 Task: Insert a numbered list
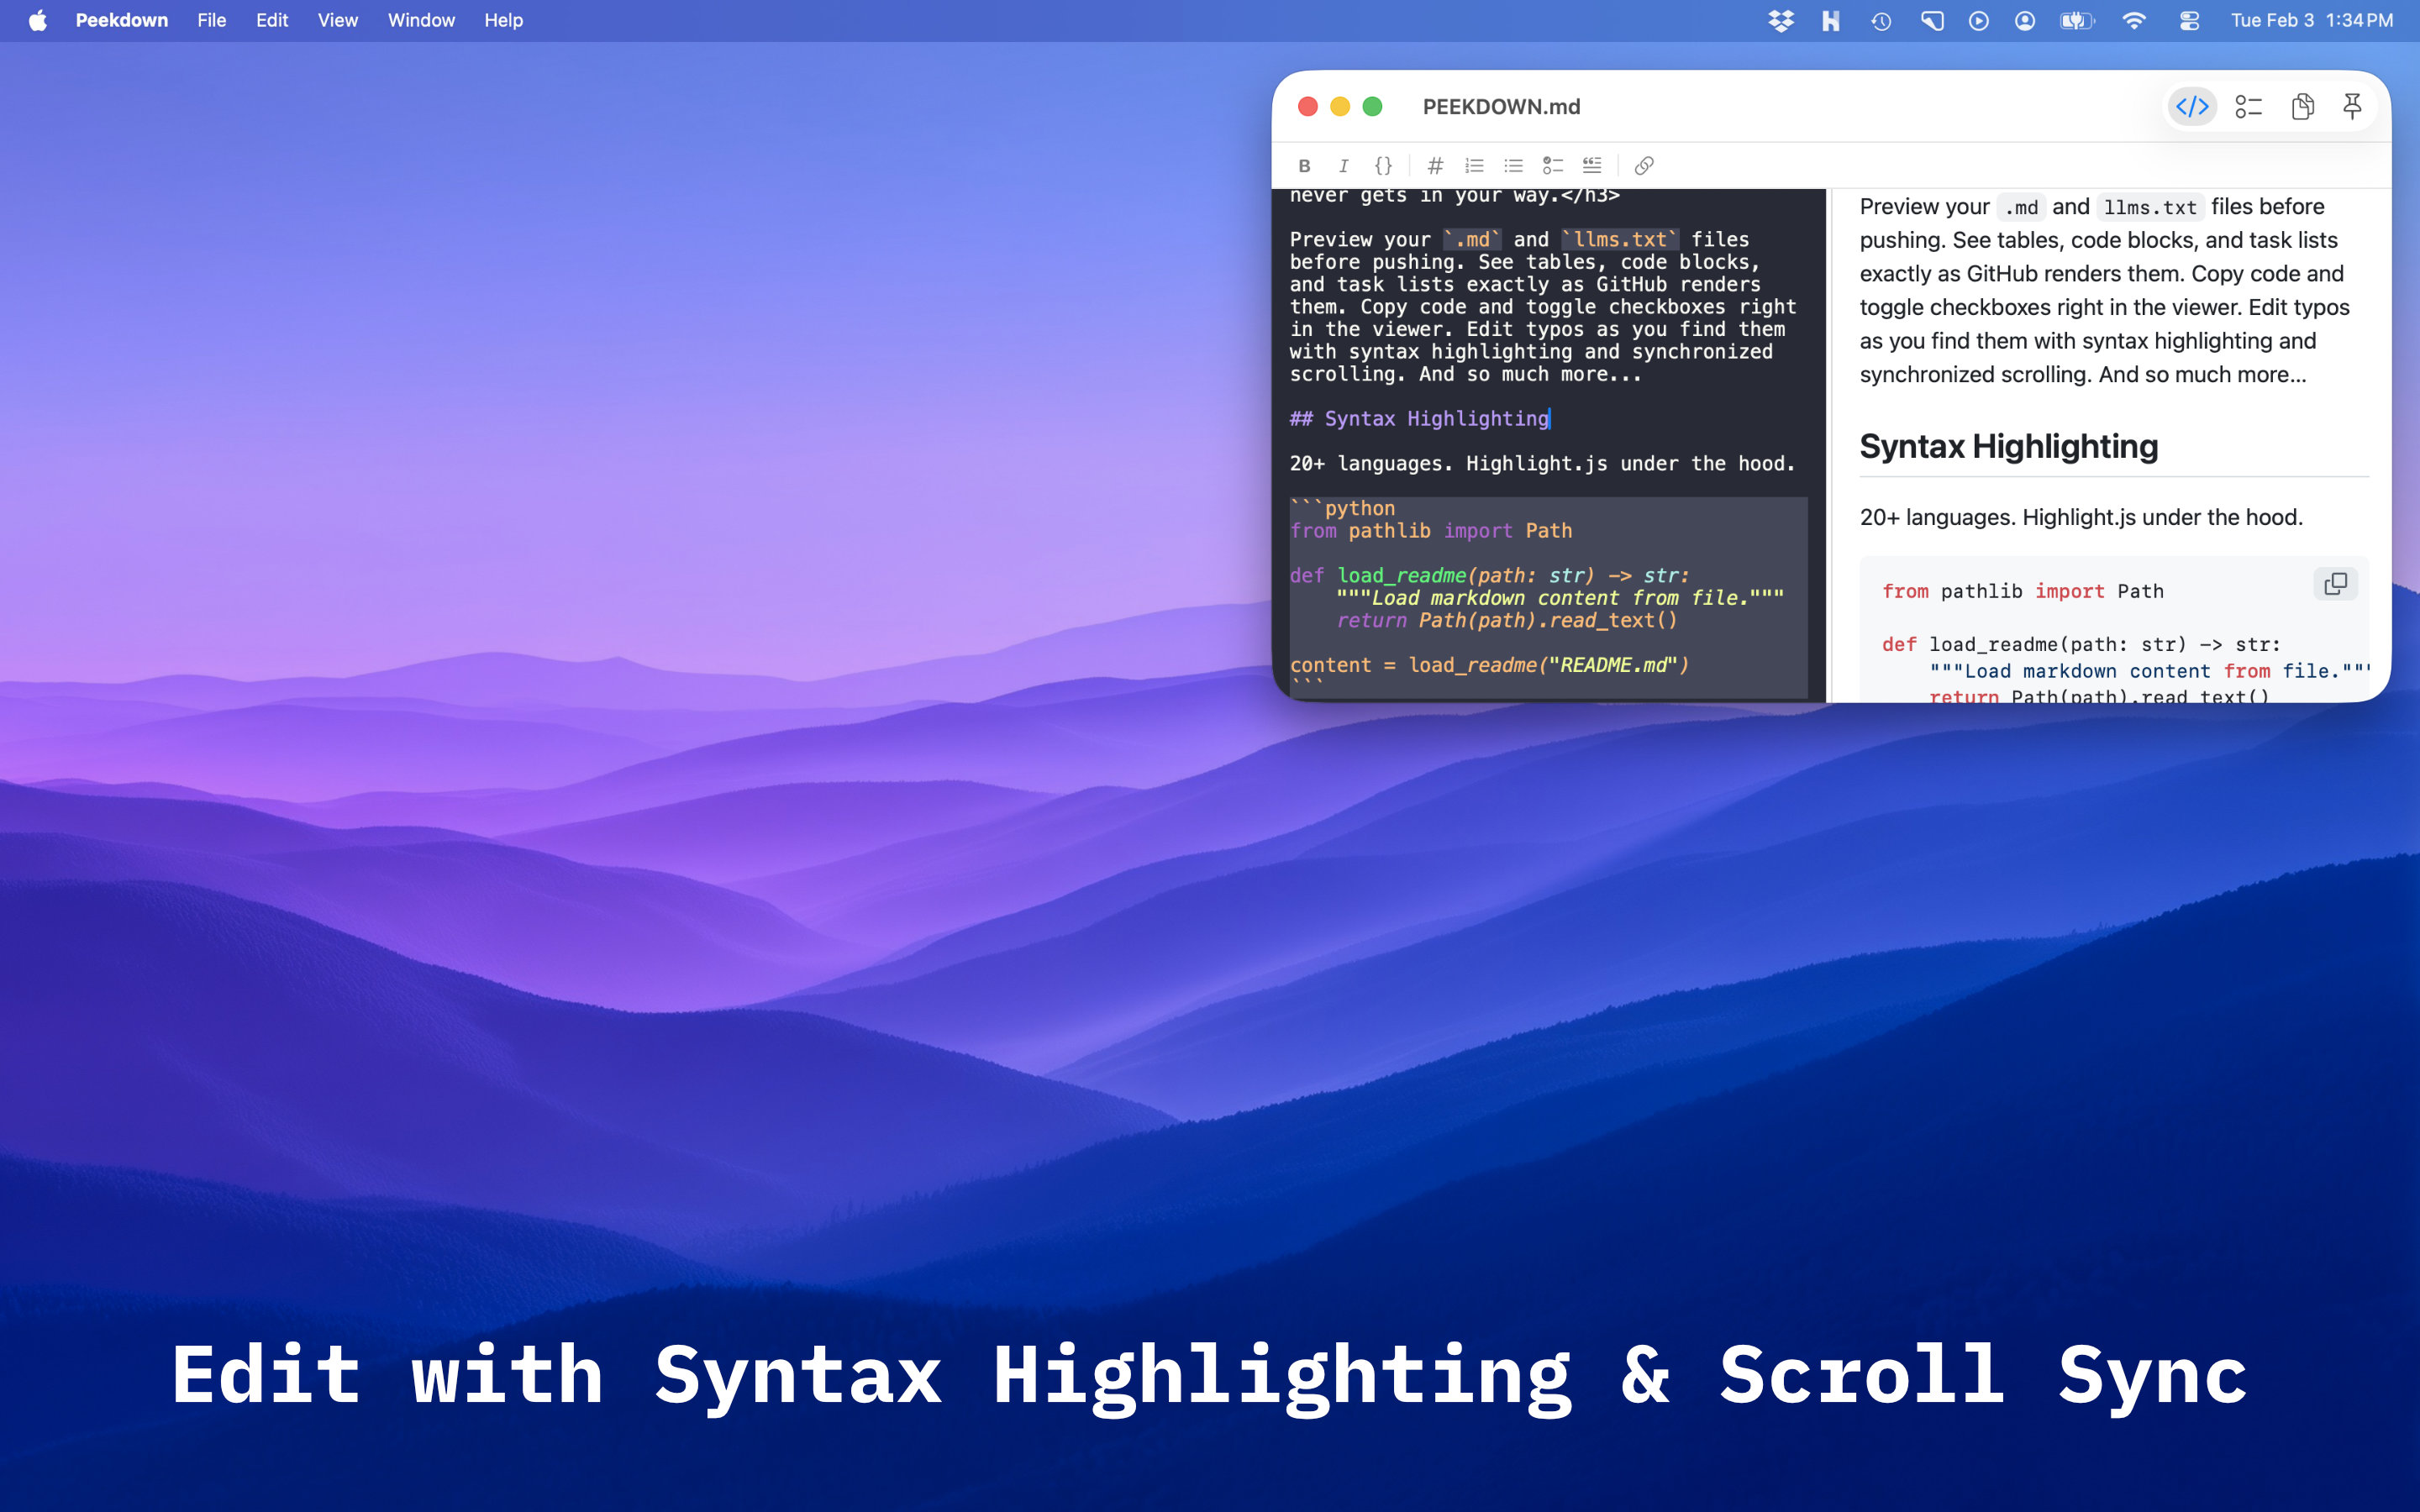(x=1474, y=166)
